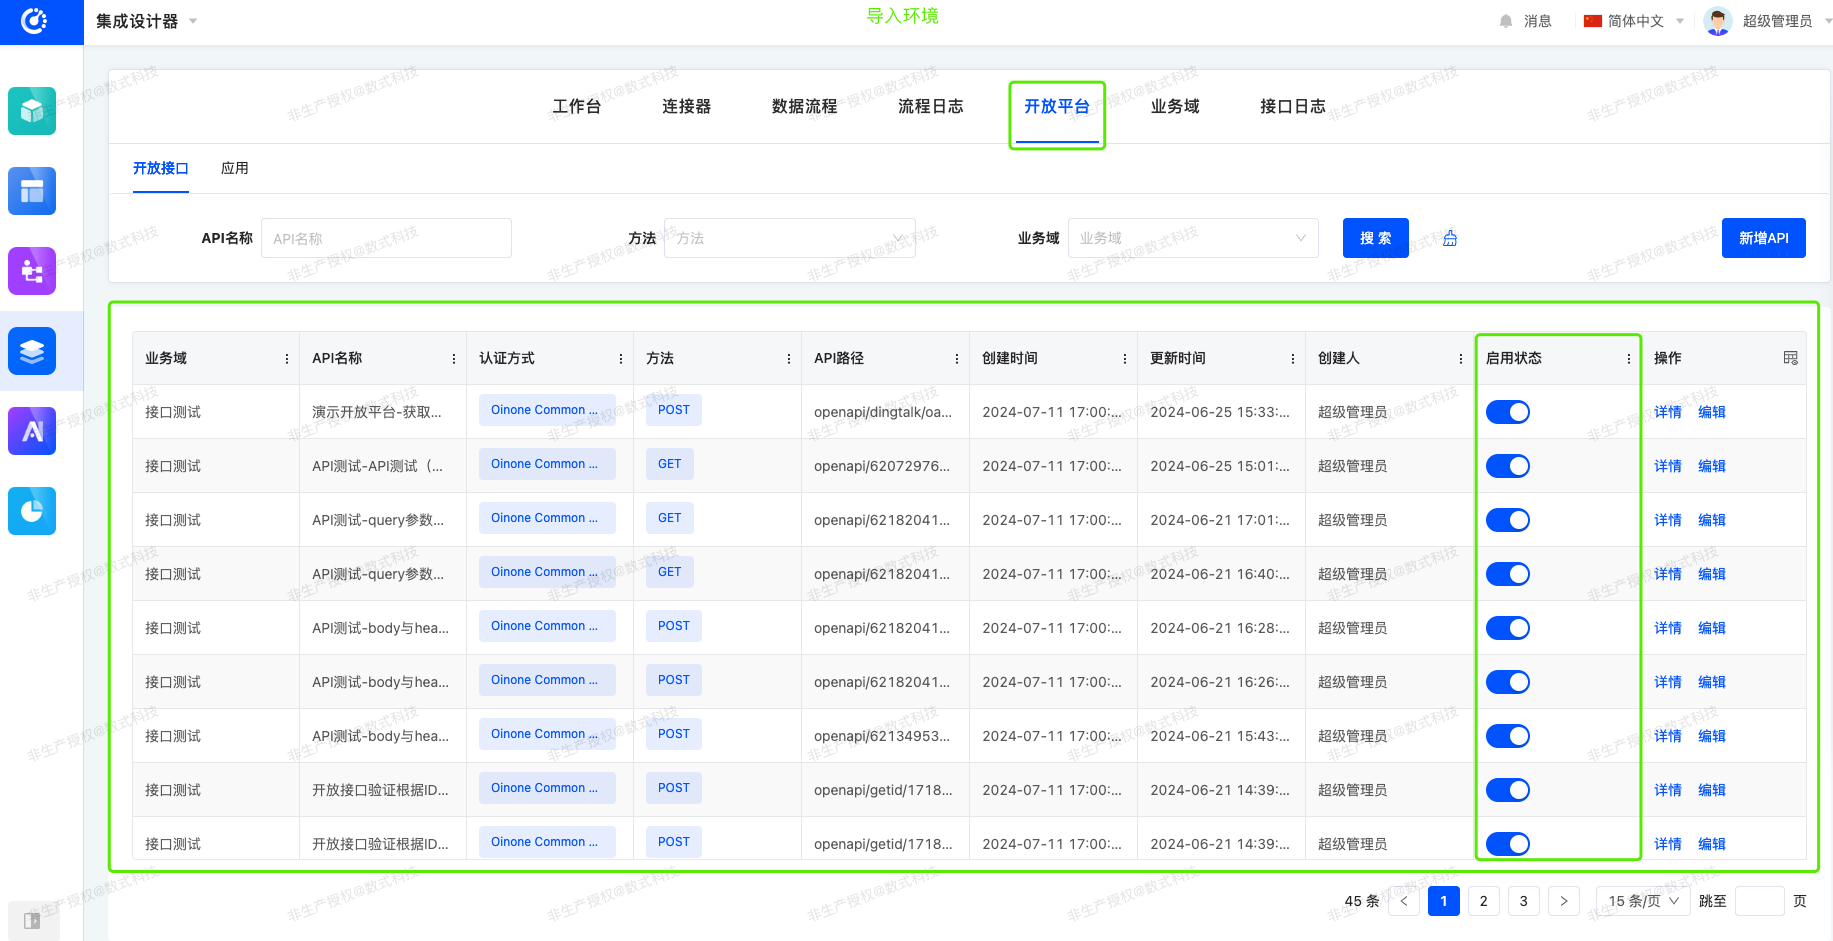The height and width of the screenshot is (941, 1833).
Task: Go to page 2
Action: pyautogui.click(x=1484, y=901)
